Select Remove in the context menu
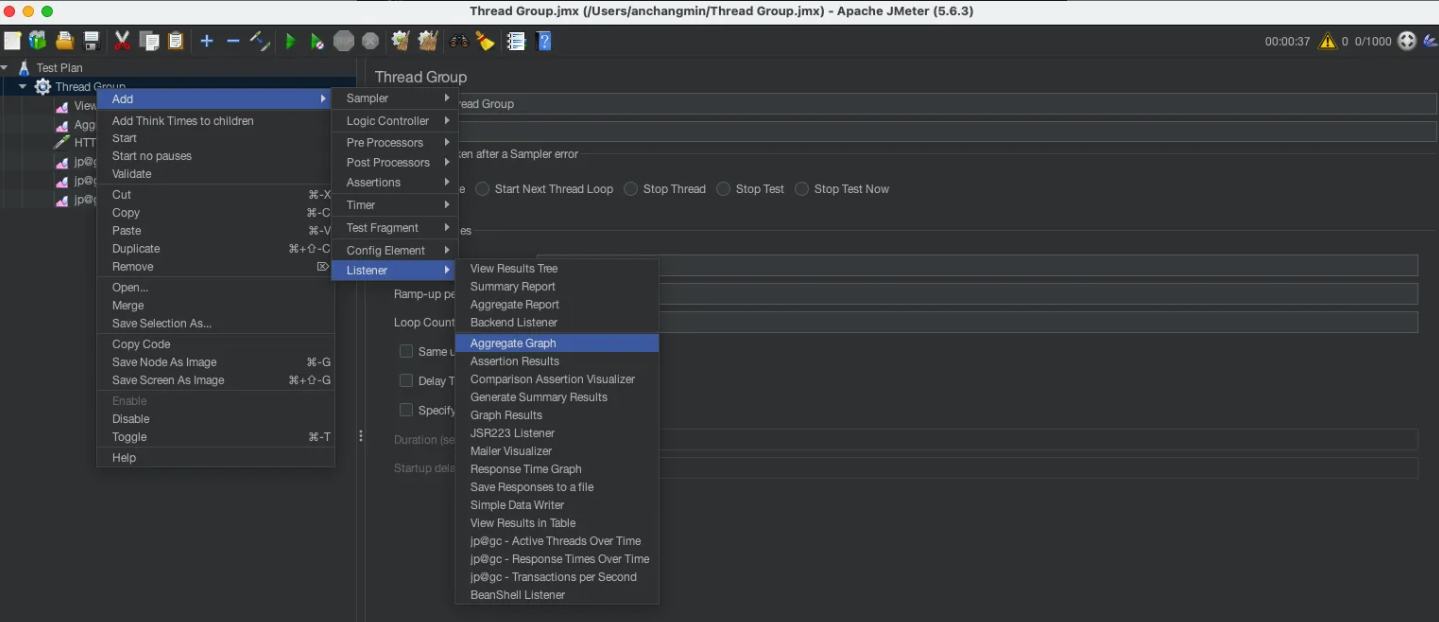This screenshot has height=622, width=1439. [215, 267]
